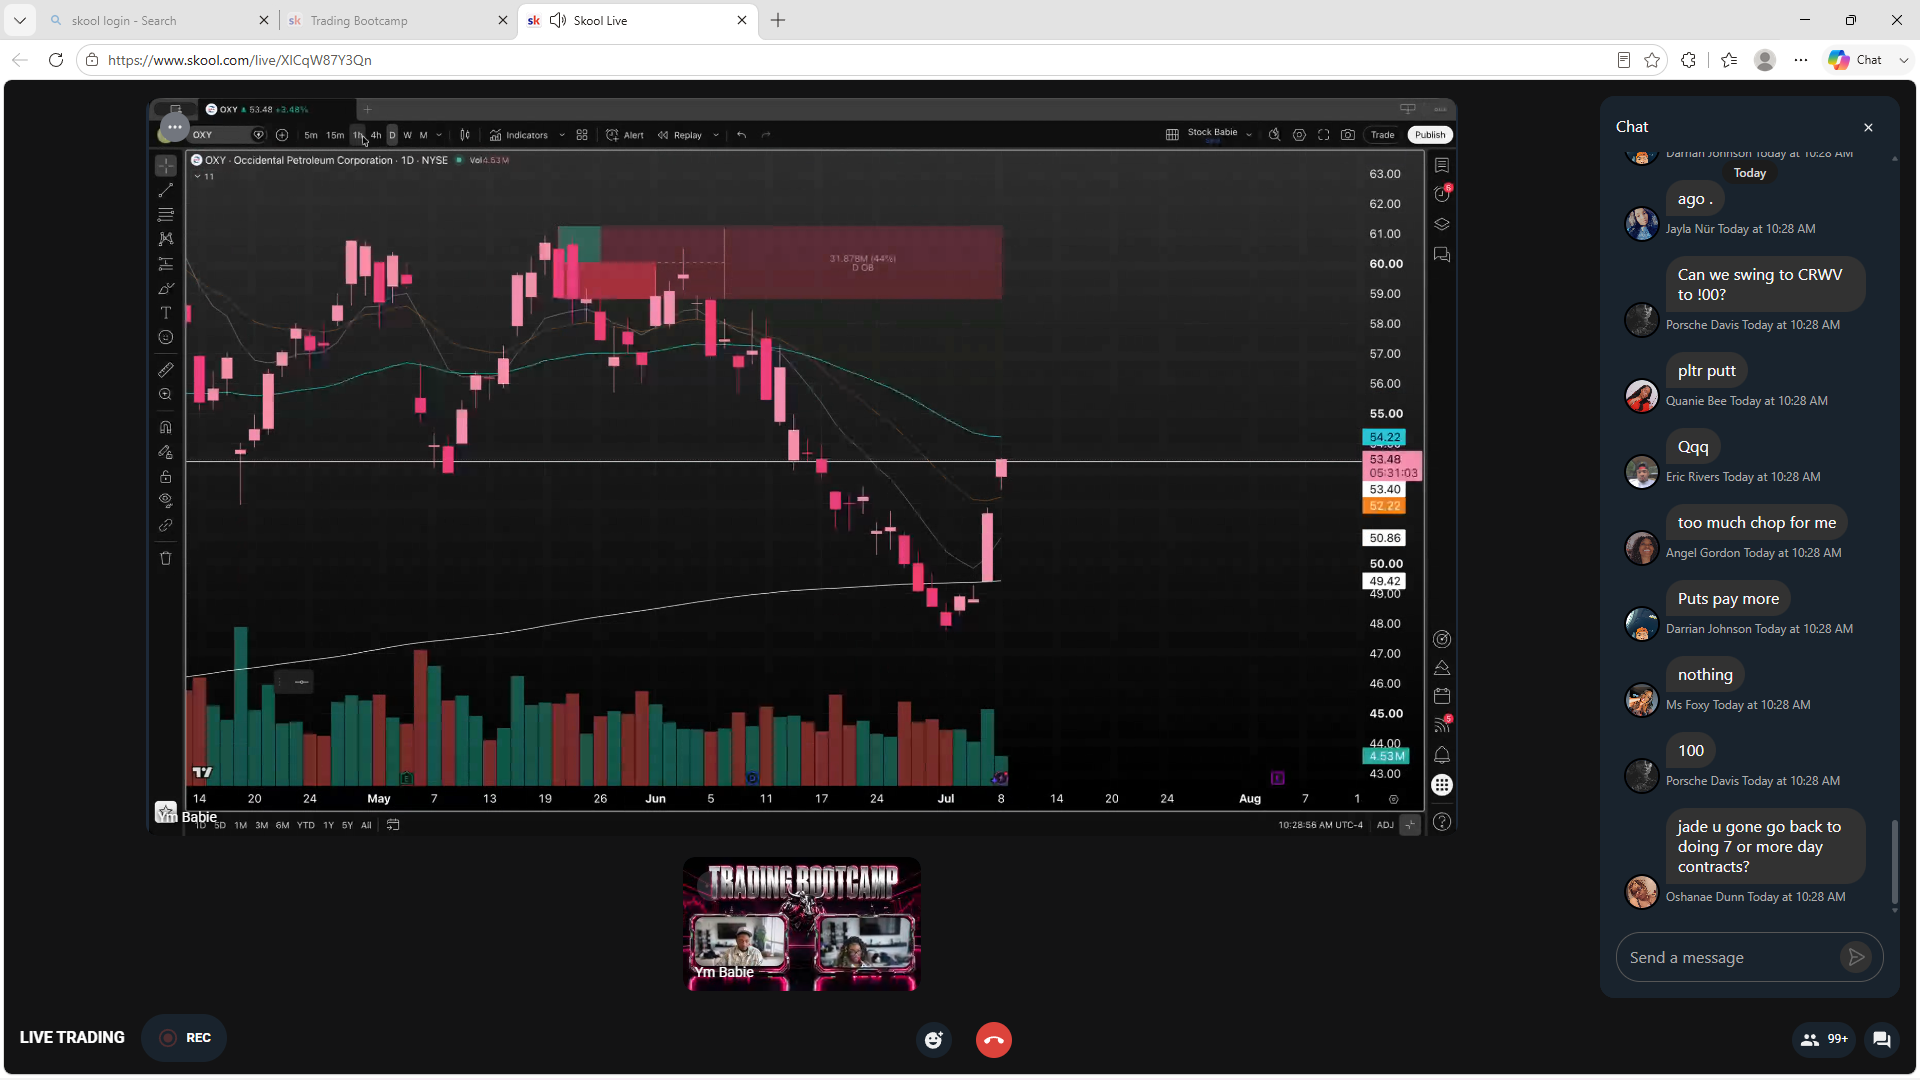
Task: Create an Alert from the chart toolbar
Action: click(x=625, y=135)
